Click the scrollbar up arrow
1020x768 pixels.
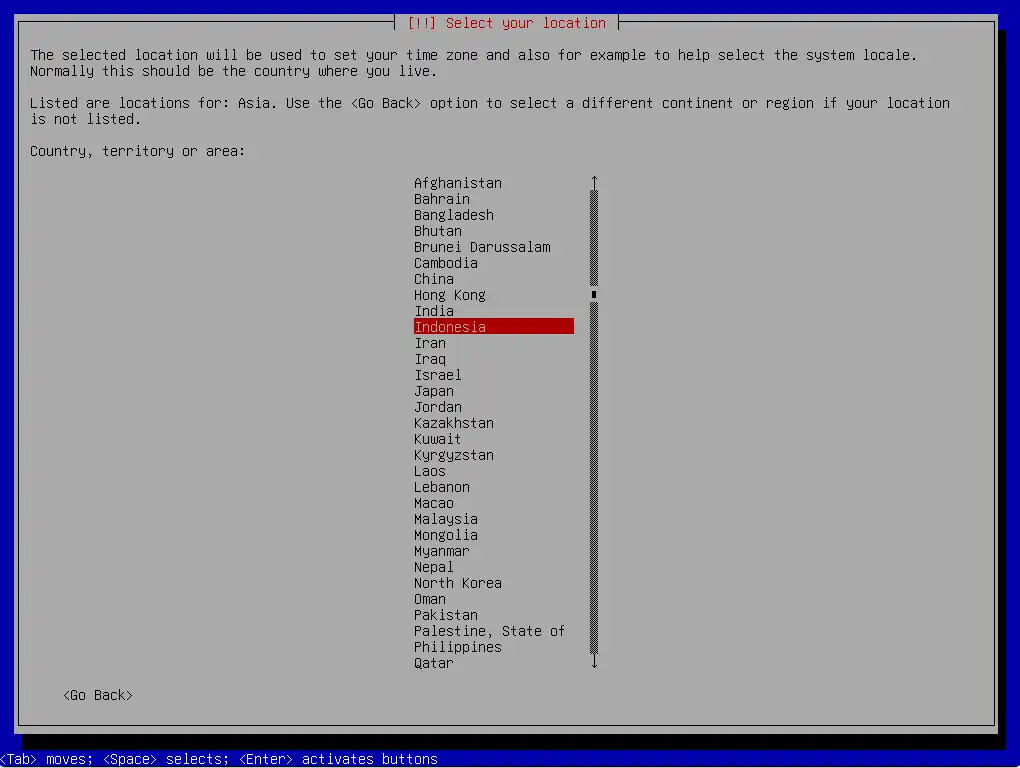(594, 182)
